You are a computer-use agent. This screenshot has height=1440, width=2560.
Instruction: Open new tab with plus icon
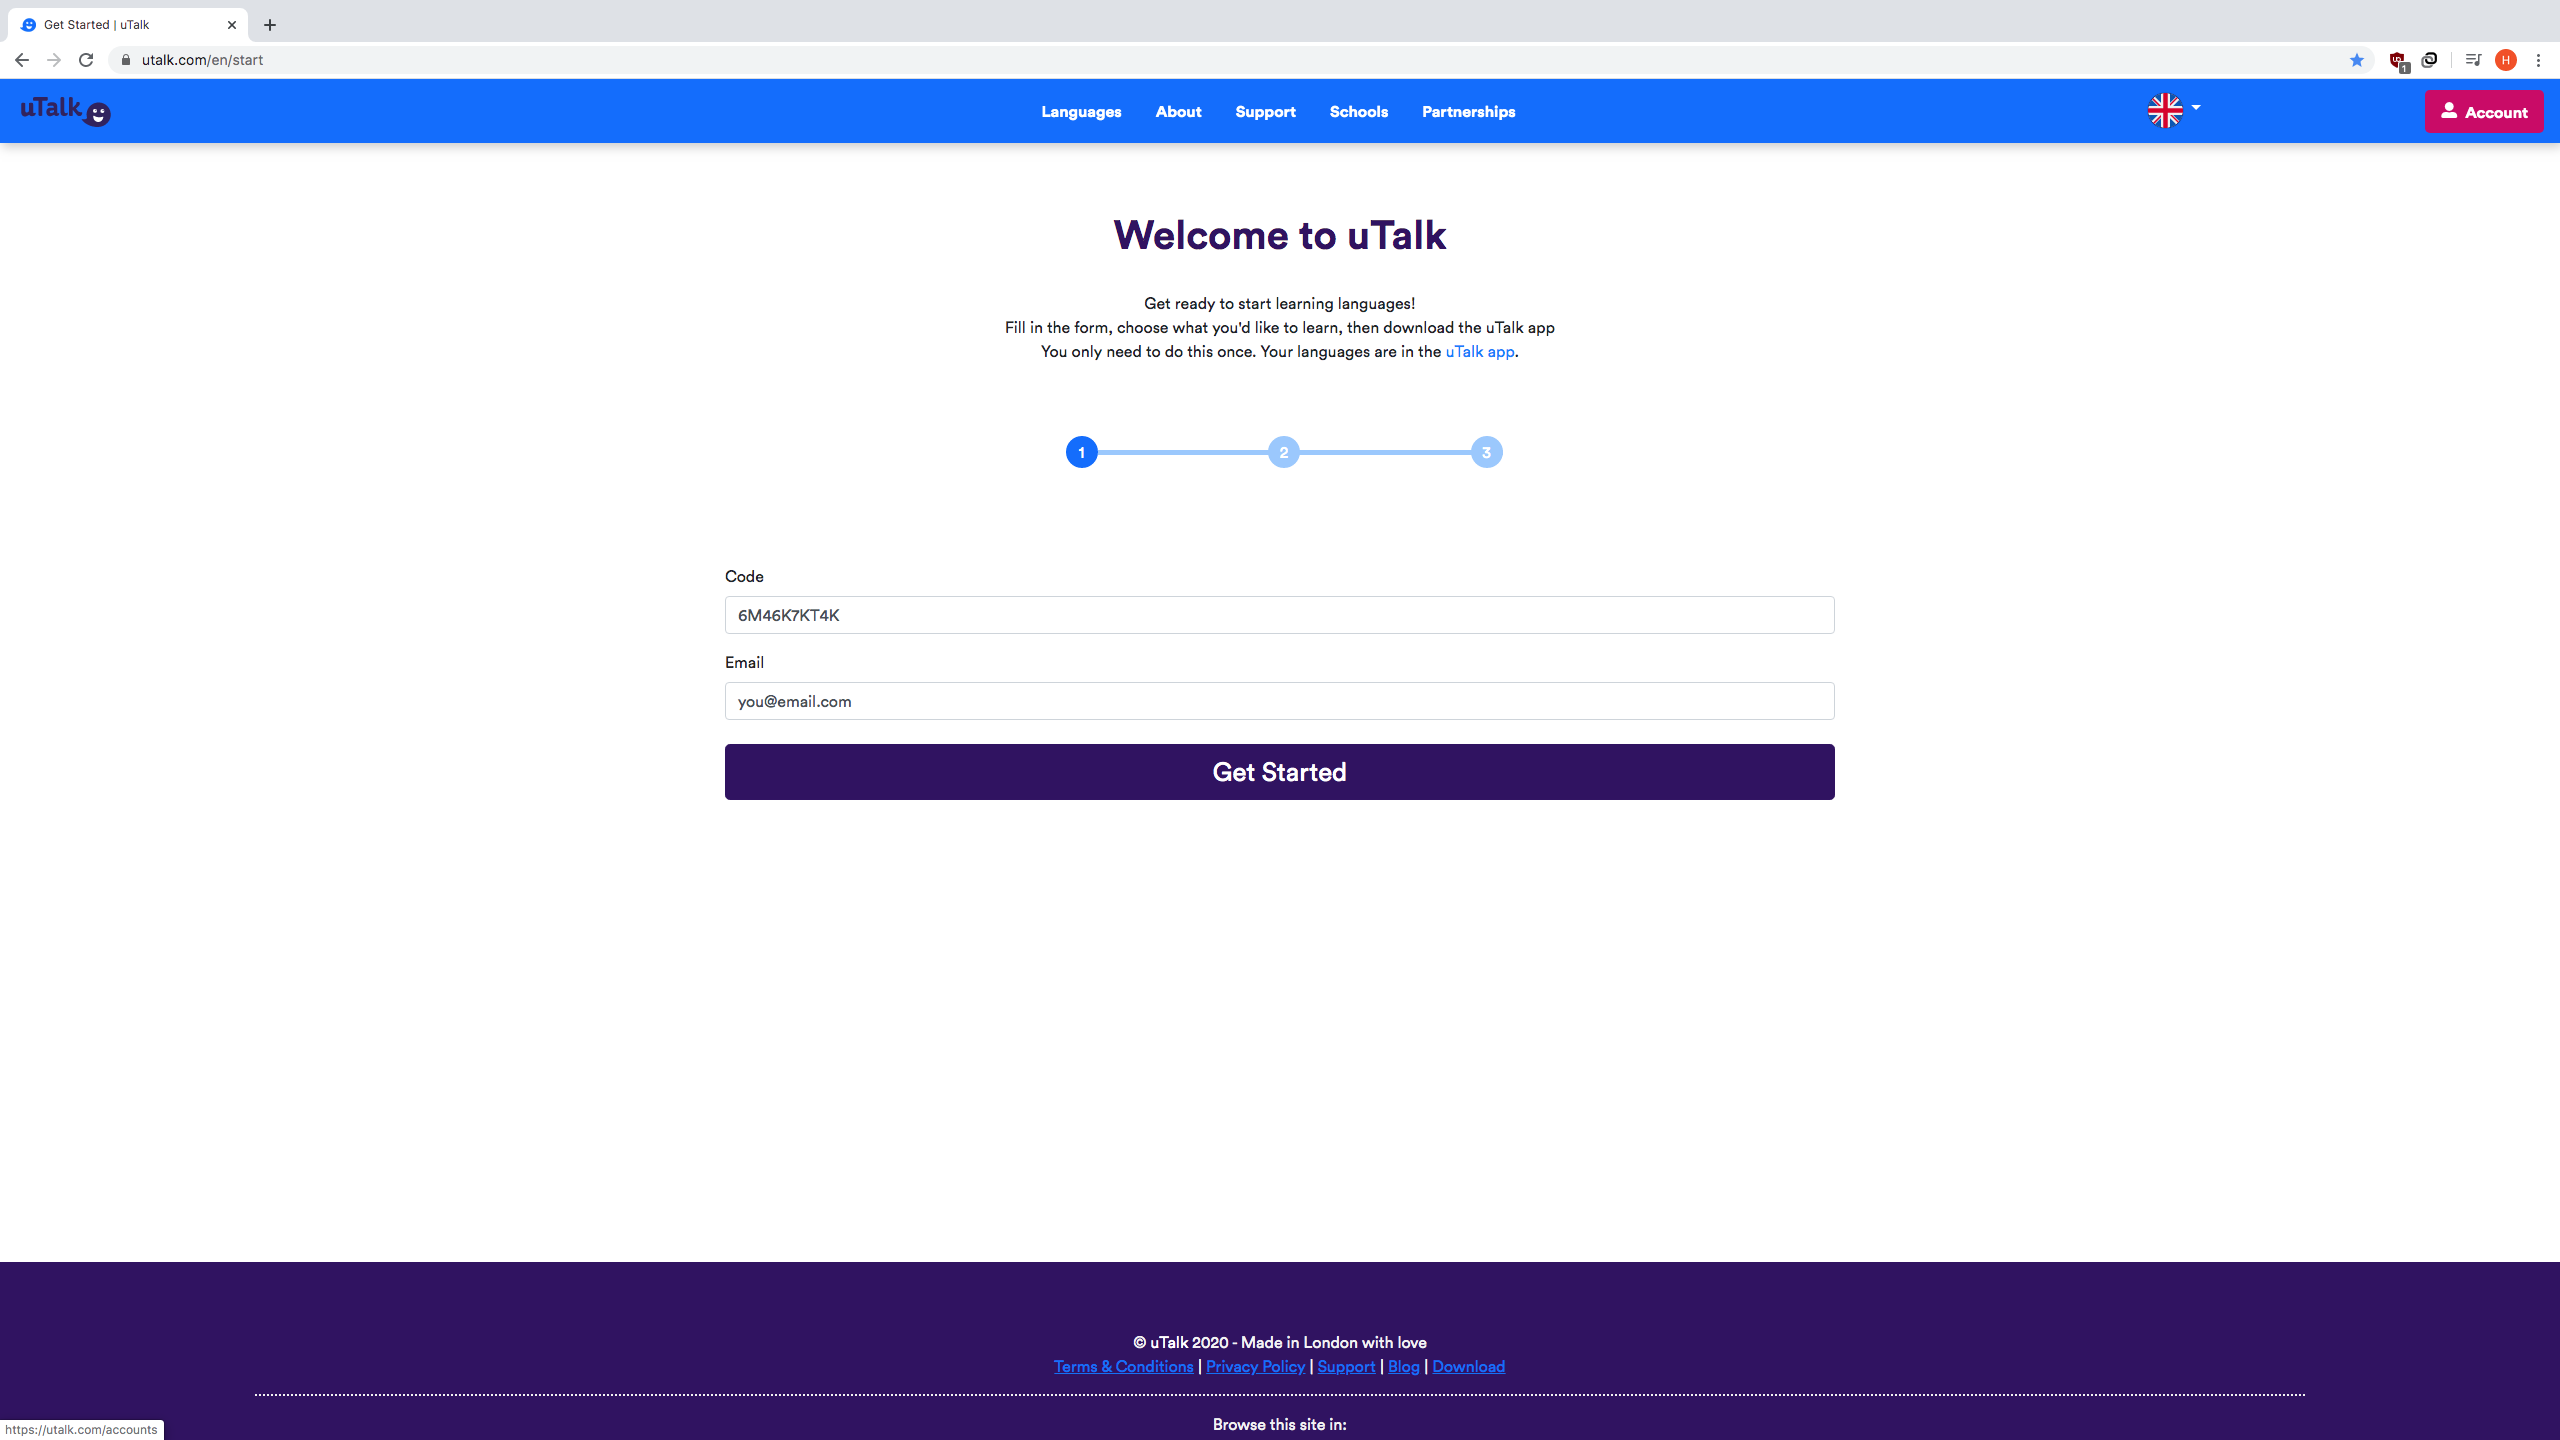pos(270,25)
